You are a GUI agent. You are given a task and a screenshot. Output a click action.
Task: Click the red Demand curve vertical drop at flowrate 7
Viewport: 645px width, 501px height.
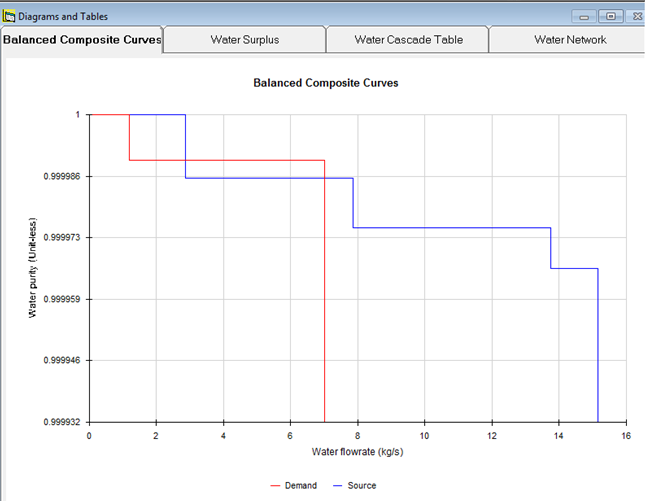(325, 300)
